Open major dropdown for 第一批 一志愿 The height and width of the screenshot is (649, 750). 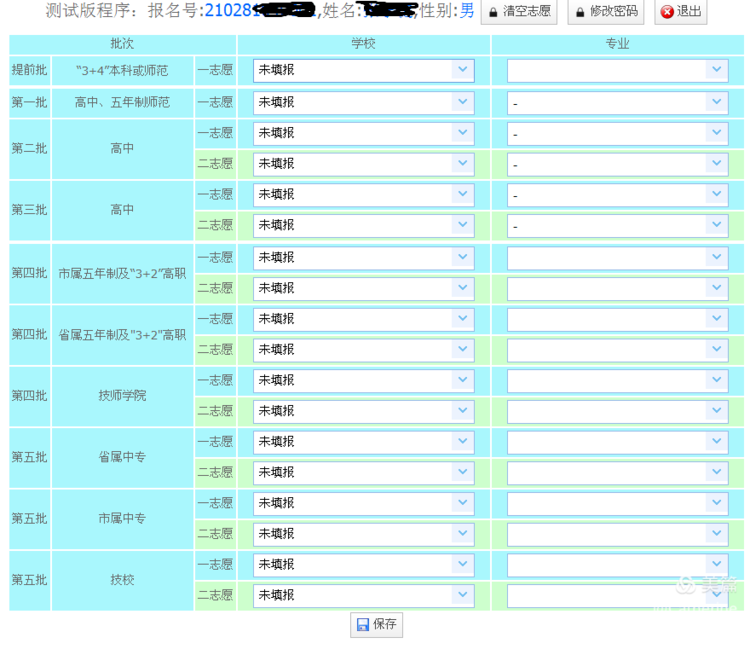[x=618, y=102]
